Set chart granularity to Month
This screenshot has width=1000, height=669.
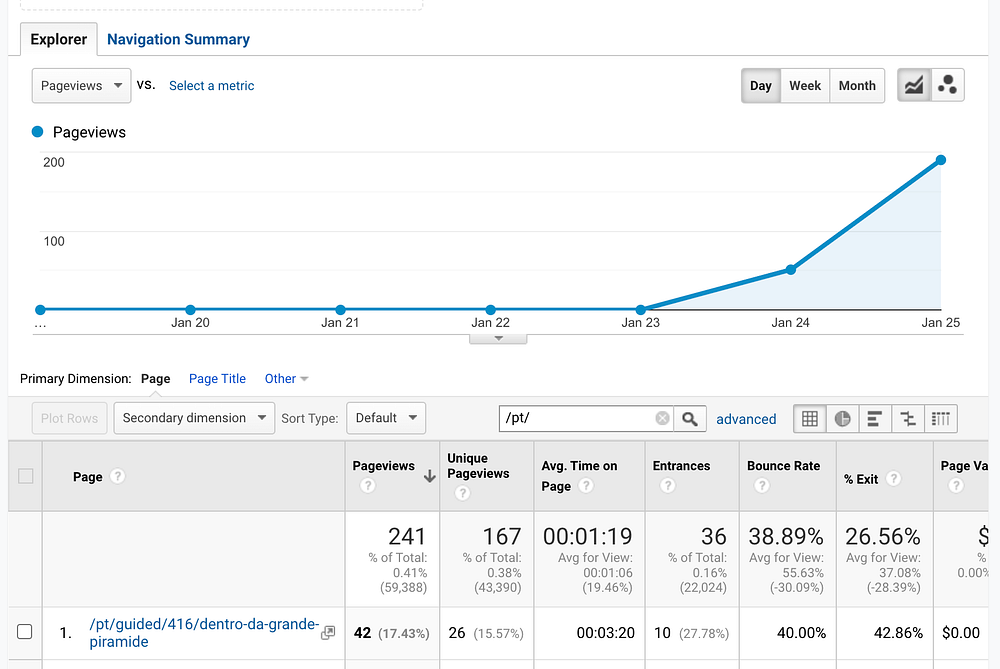pyautogui.click(x=857, y=85)
